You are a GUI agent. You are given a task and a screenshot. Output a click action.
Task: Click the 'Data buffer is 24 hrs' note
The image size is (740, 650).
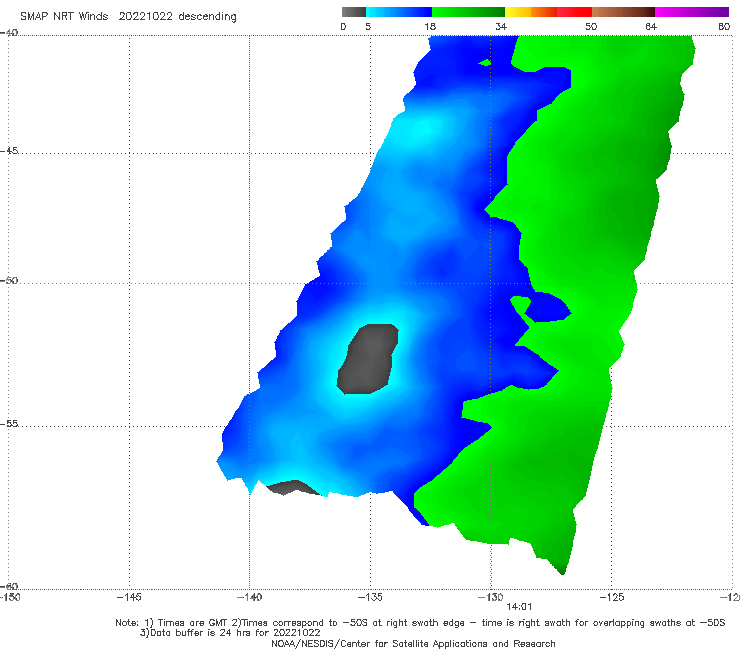coord(230,633)
